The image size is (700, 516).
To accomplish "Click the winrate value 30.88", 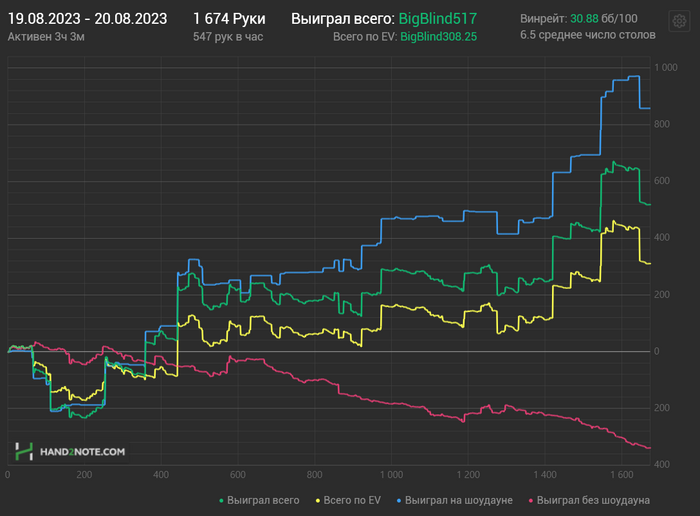I will click(584, 19).
